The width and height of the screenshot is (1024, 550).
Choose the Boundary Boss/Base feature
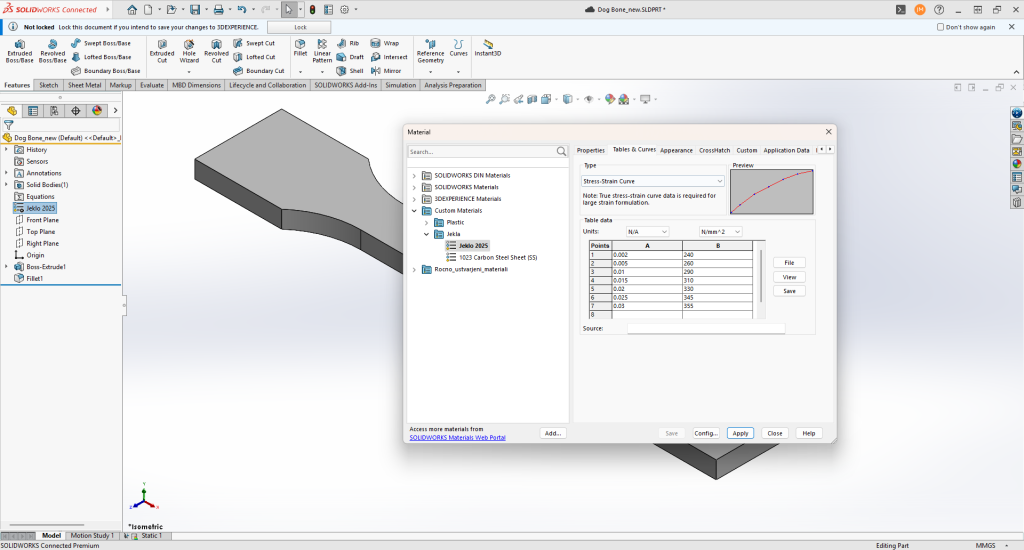105,71
